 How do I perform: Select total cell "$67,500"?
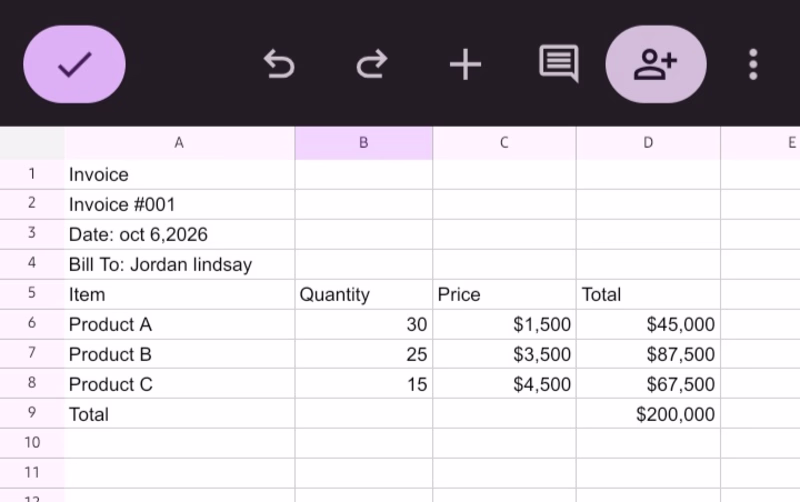point(648,384)
